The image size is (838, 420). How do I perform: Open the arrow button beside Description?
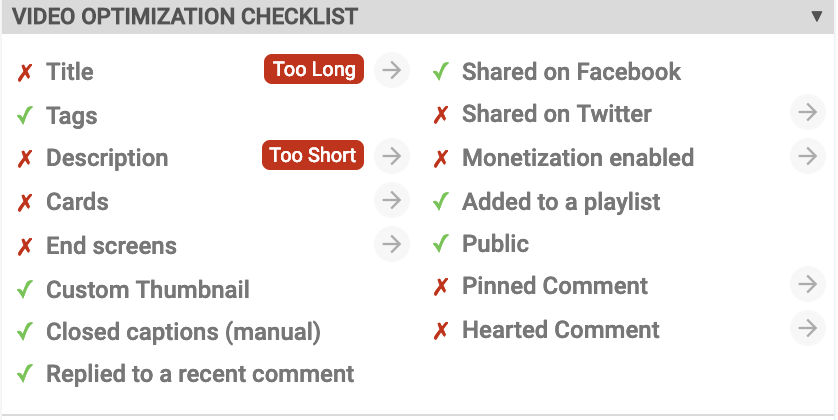click(392, 157)
